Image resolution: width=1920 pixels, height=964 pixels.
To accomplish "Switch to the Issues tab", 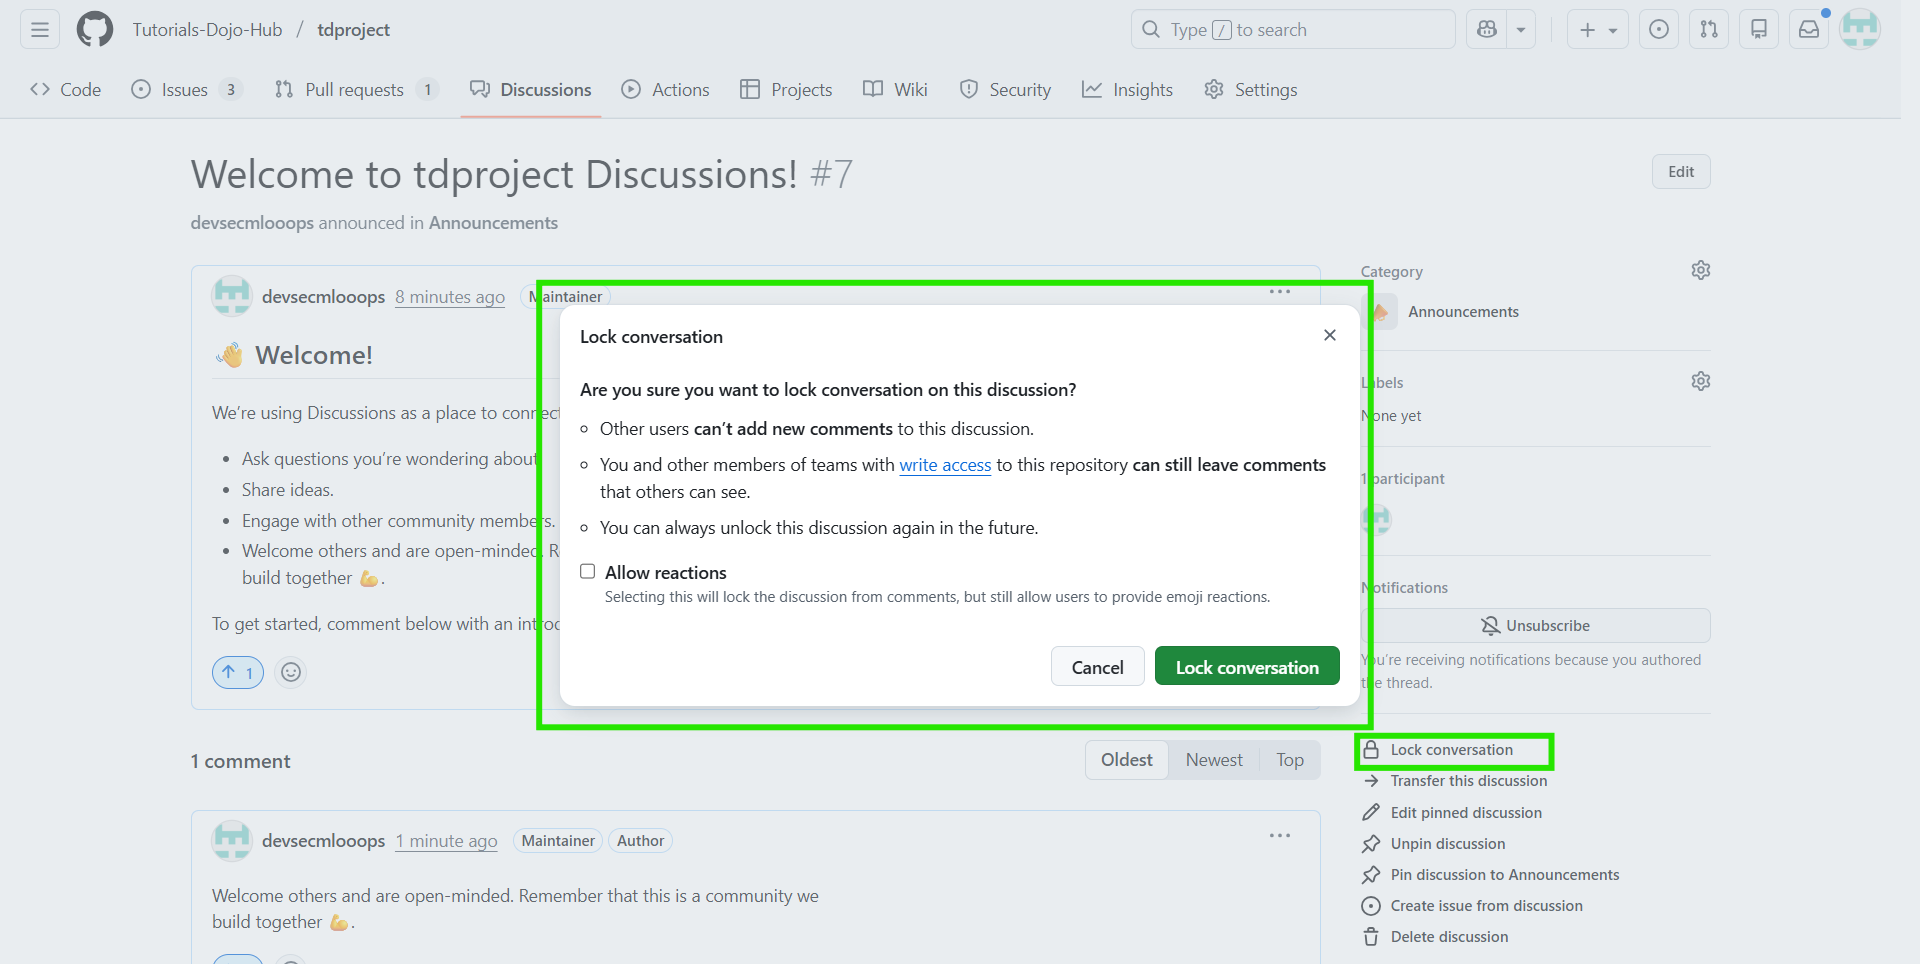I will tap(183, 89).
